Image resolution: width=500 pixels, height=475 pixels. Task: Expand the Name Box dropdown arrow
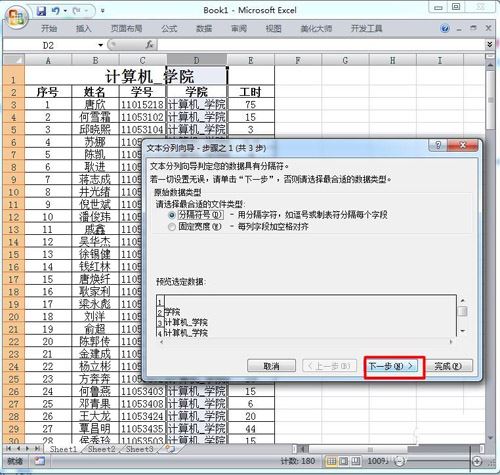coord(101,45)
